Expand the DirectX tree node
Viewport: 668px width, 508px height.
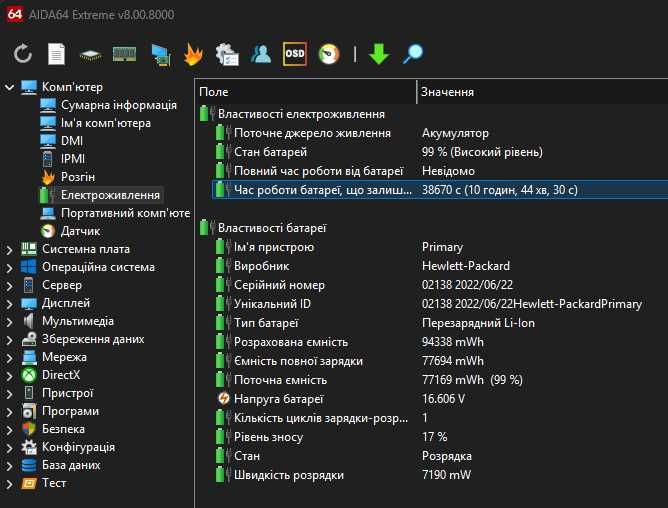9,375
